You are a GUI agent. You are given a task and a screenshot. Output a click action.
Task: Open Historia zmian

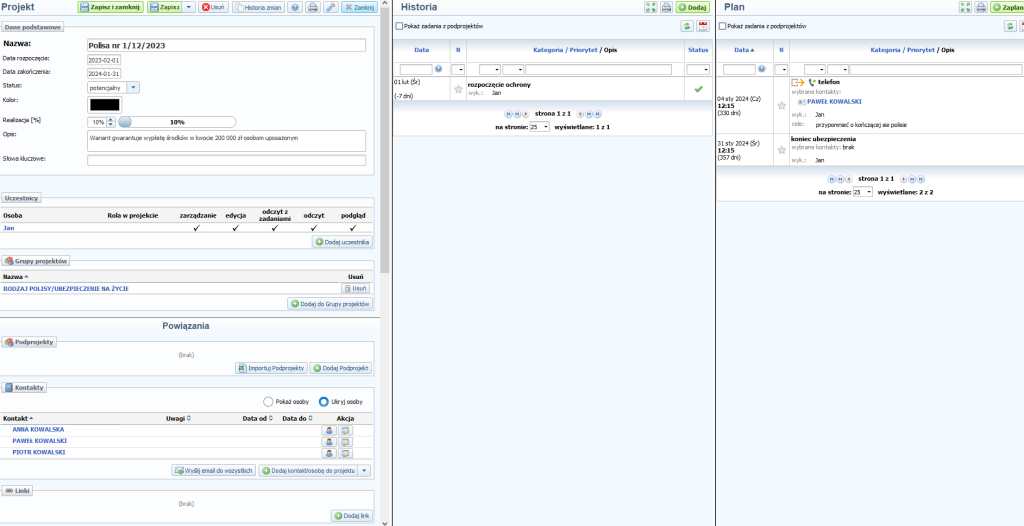[x=259, y=7]
